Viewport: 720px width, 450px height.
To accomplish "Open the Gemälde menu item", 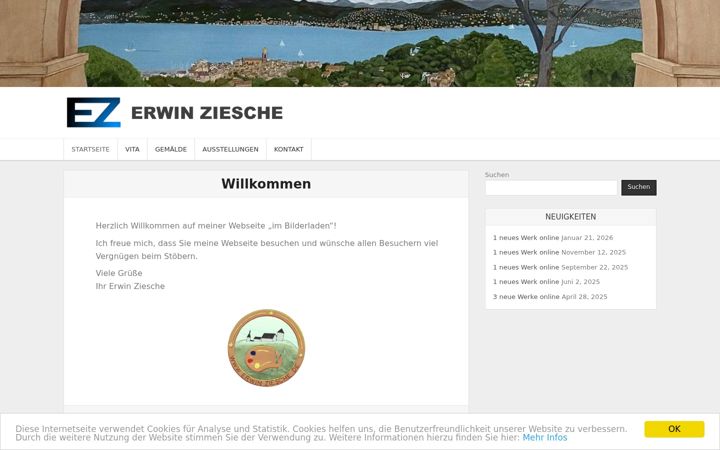I will pyautogui.click(x=171, y=149).
